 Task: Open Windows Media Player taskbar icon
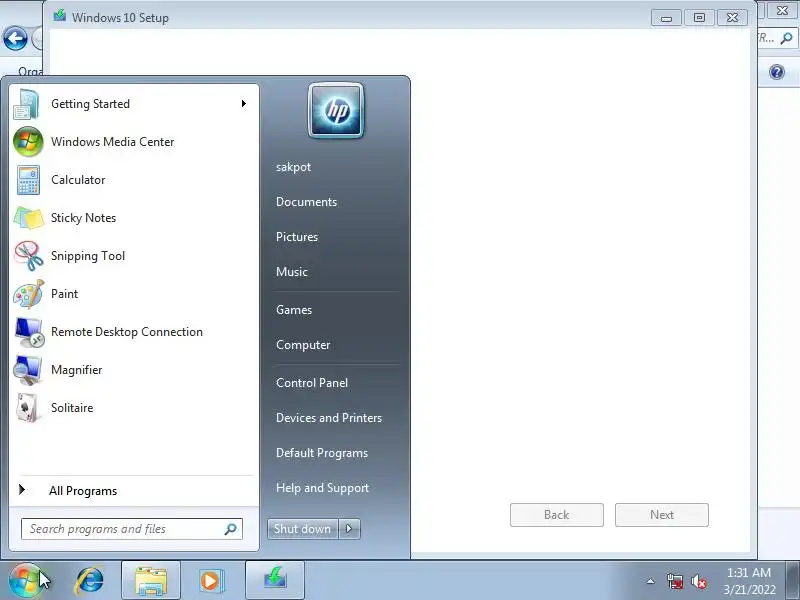click(x=210, y=581)
